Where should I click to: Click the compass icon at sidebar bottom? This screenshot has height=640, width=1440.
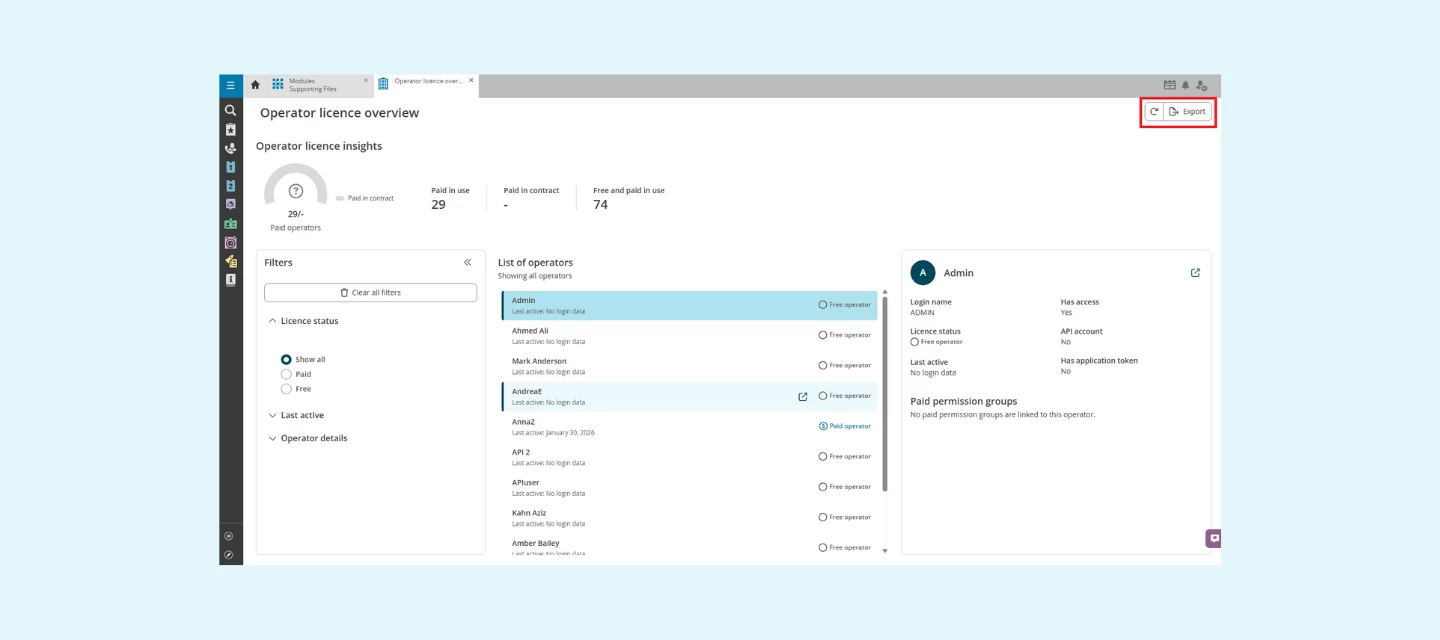click(229, 554)
